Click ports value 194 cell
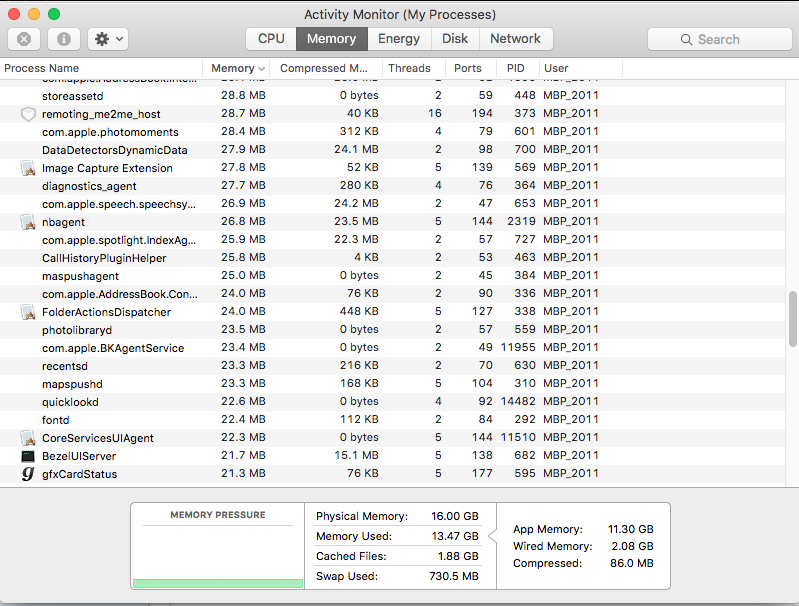 [x=482, y=113]
